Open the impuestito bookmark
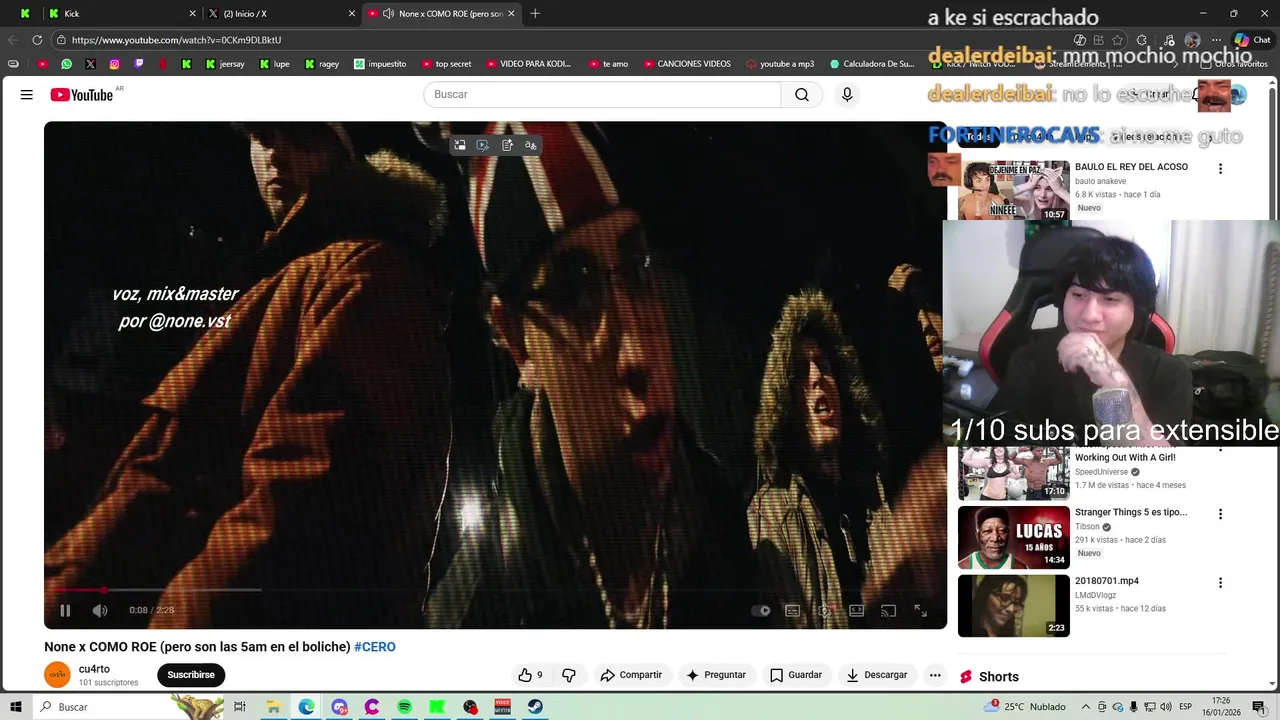The width and height of the screenshot is (1280, 720). pyautogui.click(x=380, y=64)
